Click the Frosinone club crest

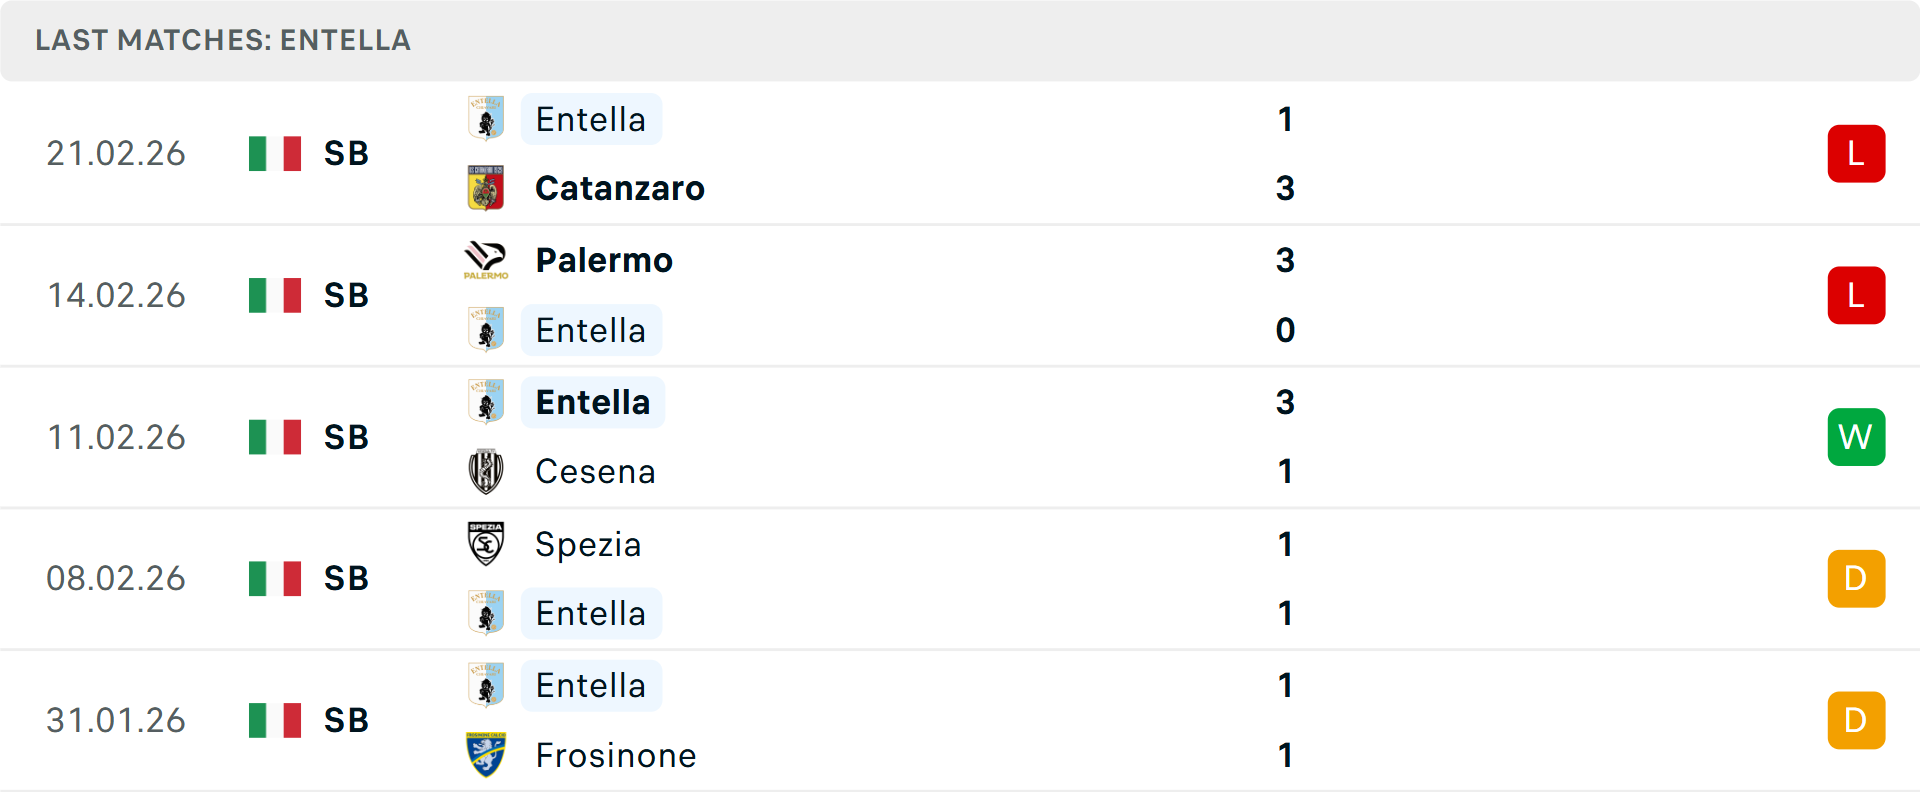click(x=486, y=755)
